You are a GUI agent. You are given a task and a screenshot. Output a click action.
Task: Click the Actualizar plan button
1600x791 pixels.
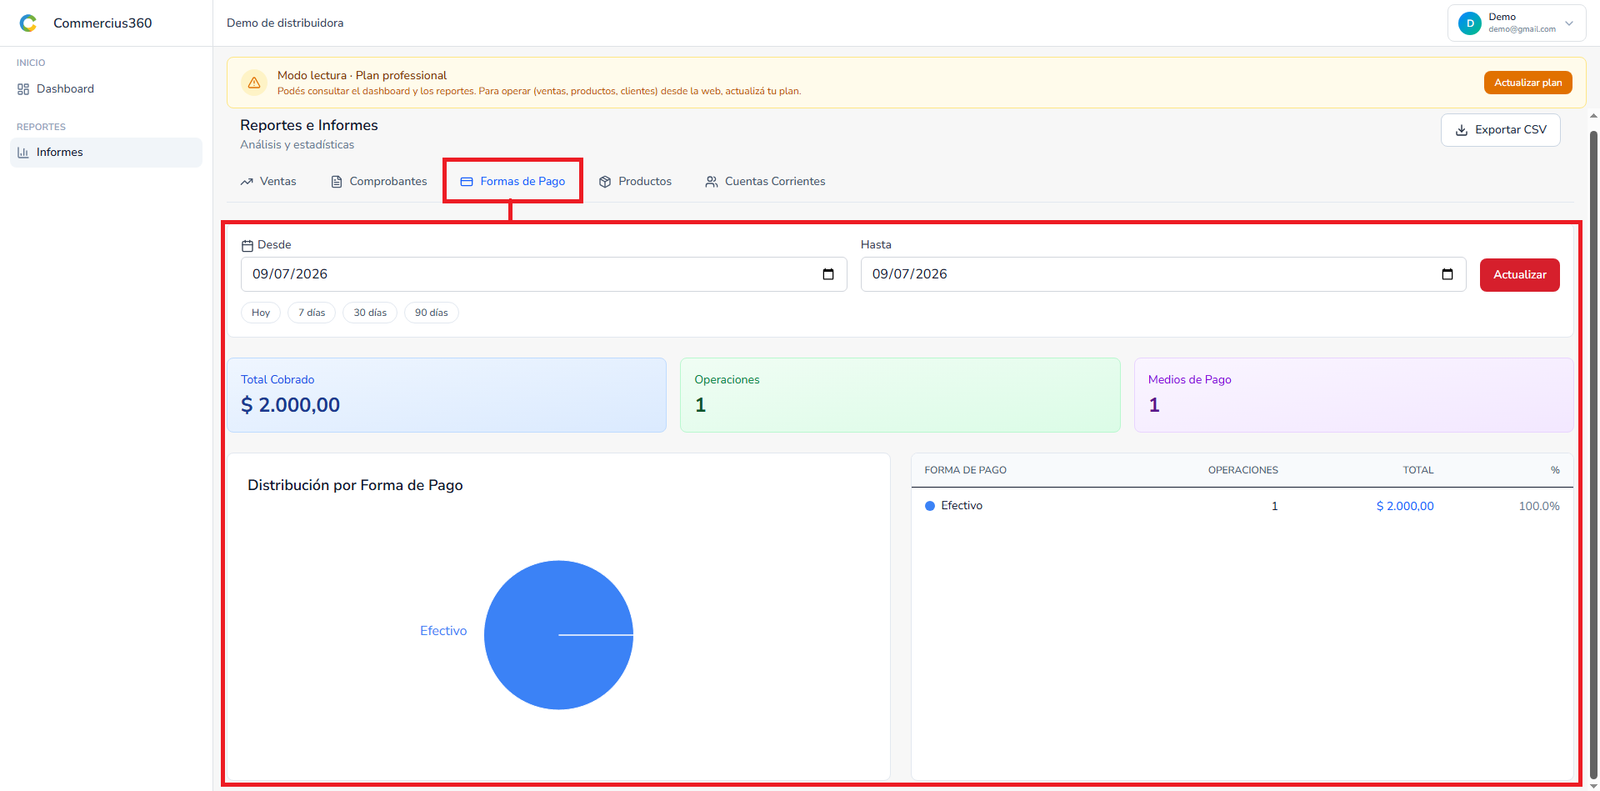click(x=1527, y=82)
